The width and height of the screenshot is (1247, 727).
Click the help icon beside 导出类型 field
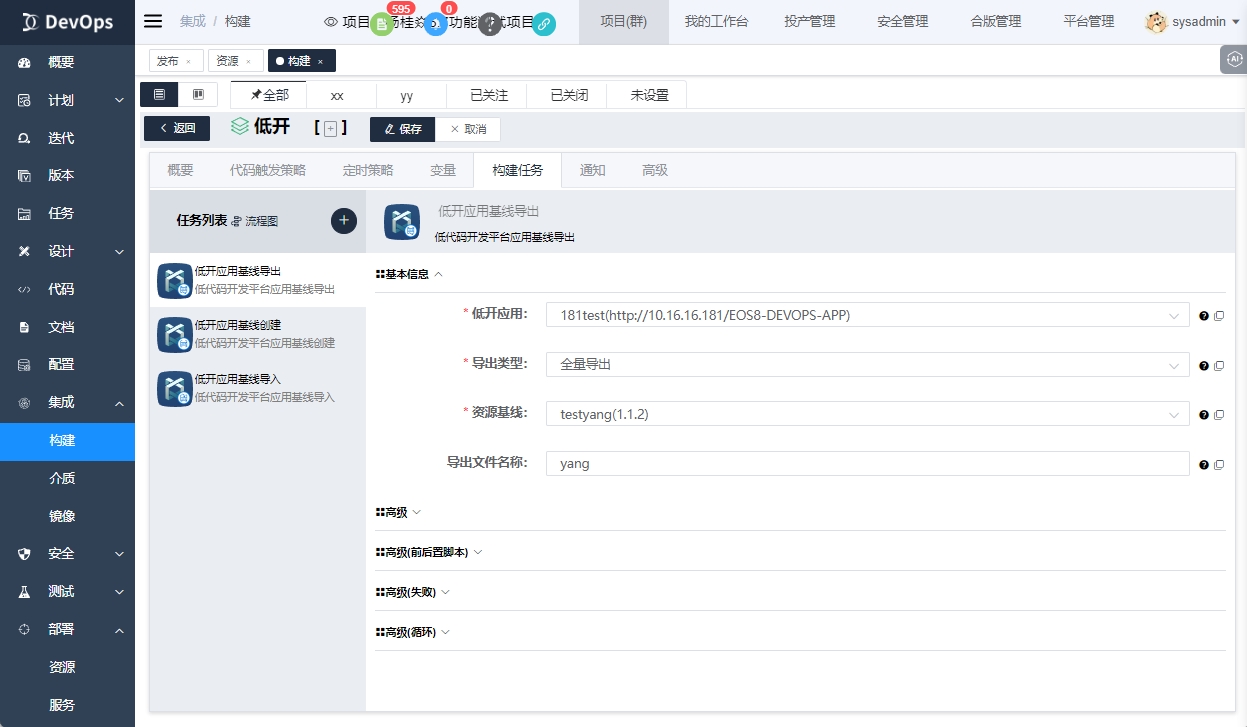tap(1204, 365)
